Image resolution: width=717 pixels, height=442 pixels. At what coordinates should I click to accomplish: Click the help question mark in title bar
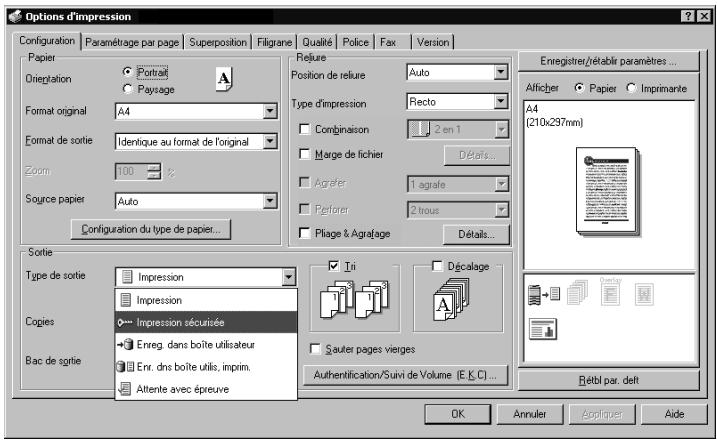[689, 16]
